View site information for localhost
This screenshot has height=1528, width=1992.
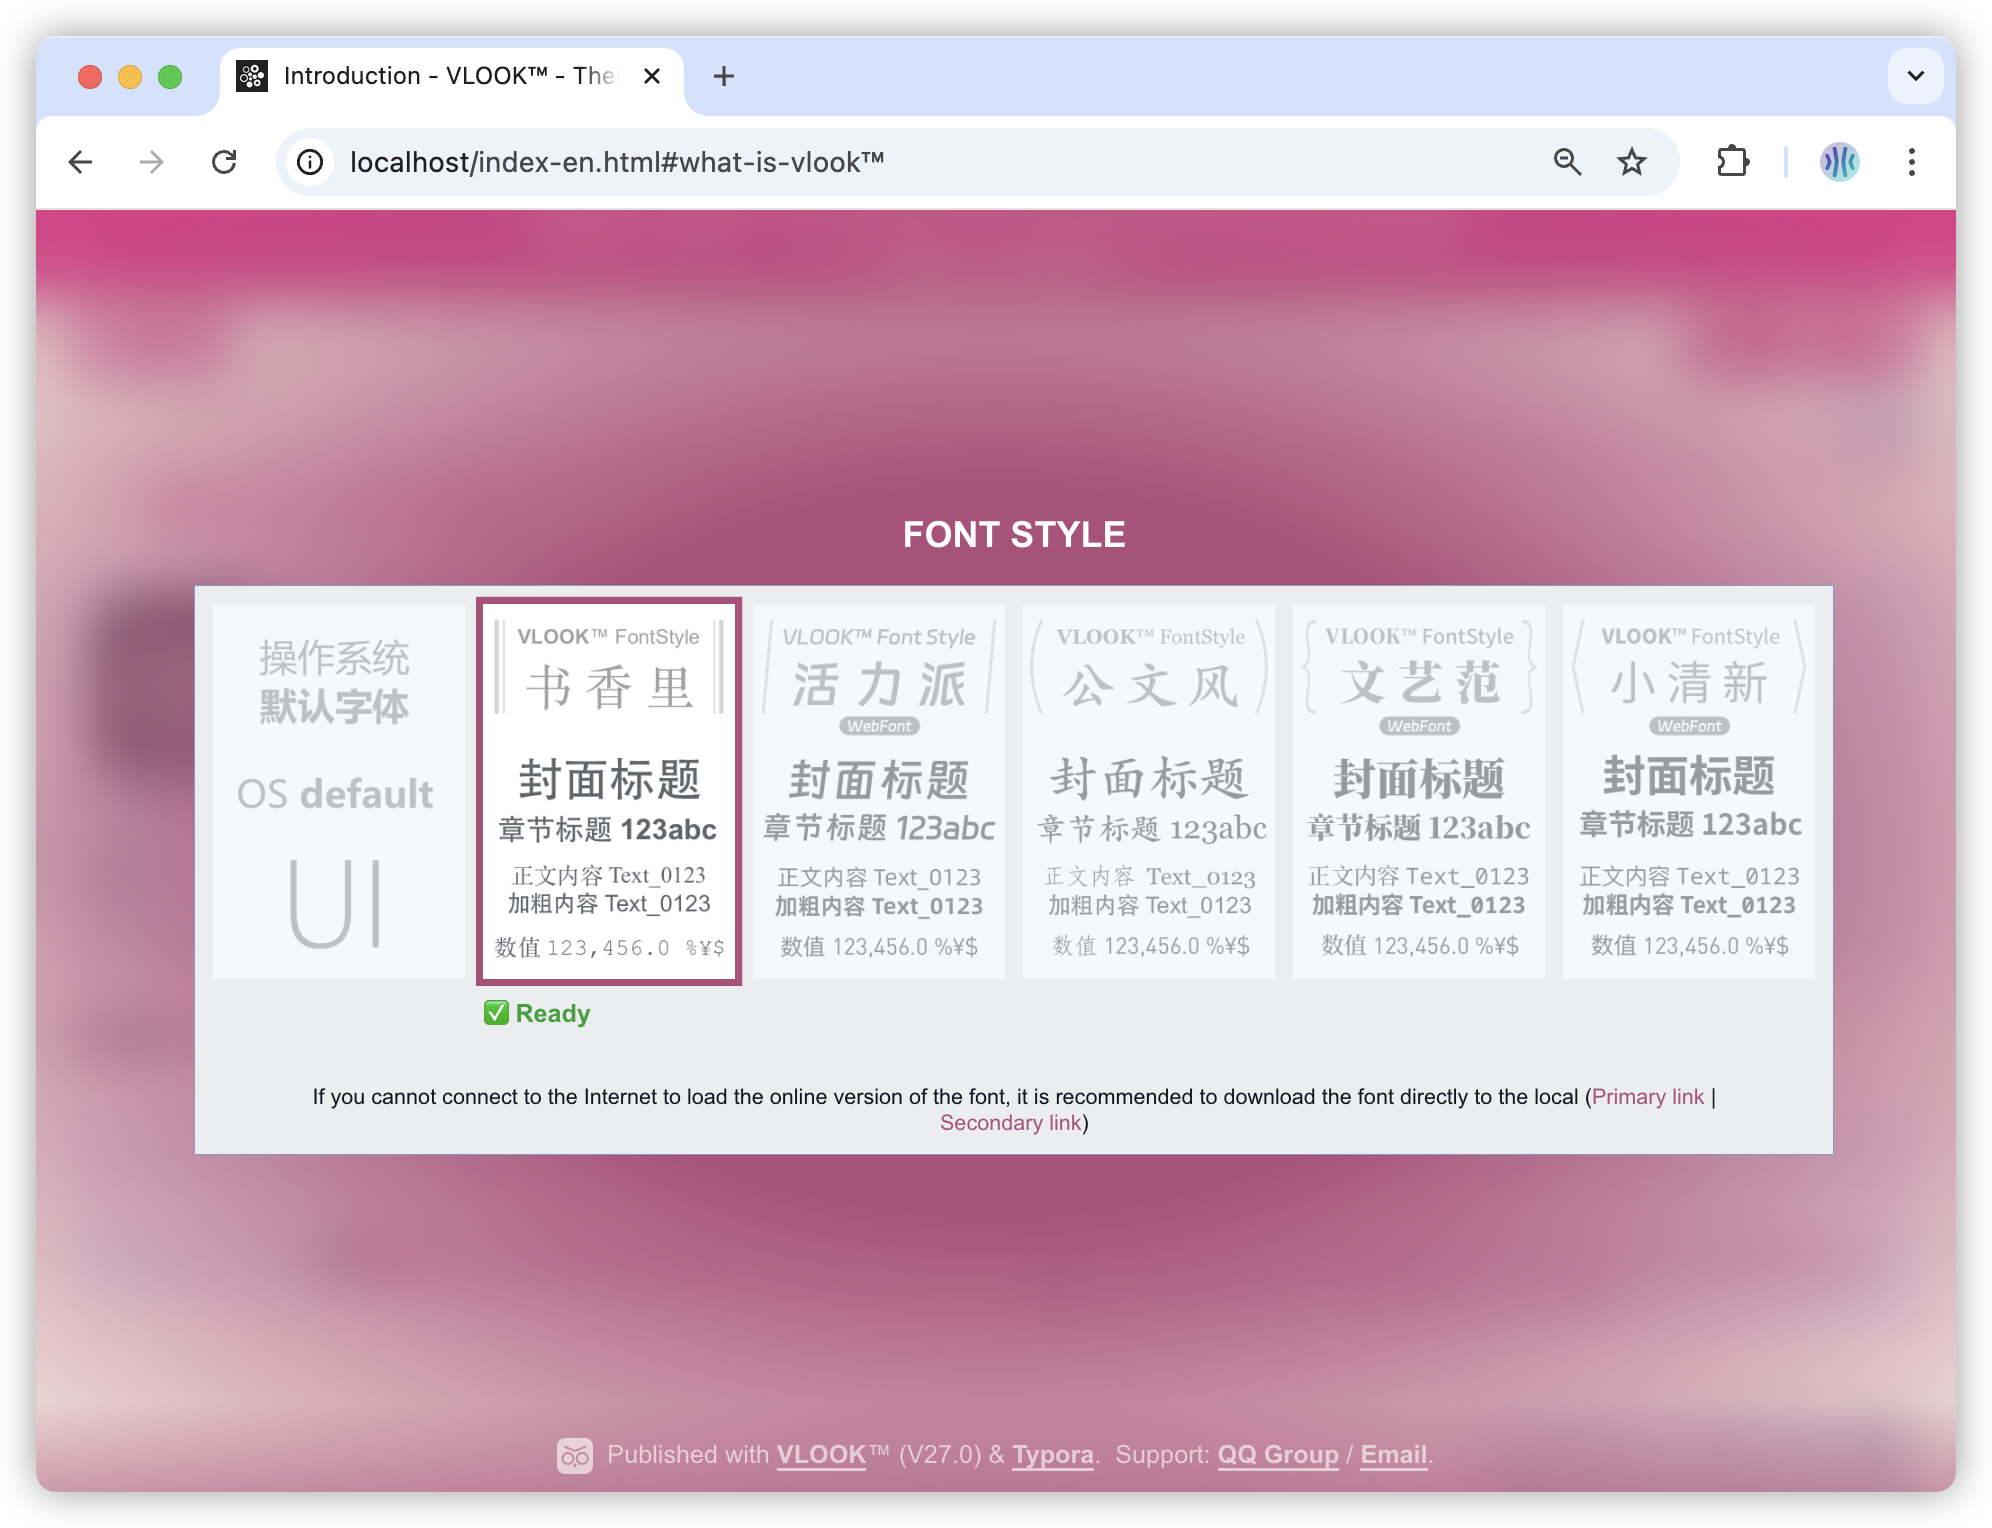311,162
